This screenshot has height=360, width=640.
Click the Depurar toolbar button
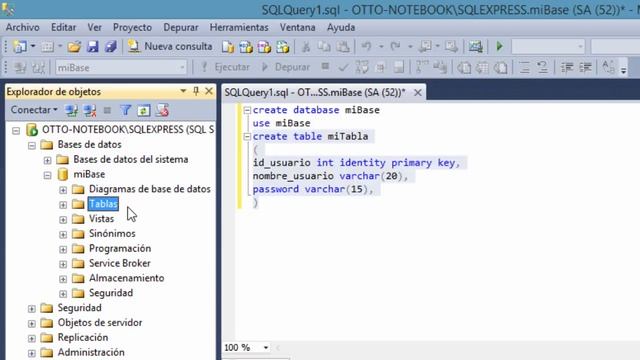[x=286, y=67]
